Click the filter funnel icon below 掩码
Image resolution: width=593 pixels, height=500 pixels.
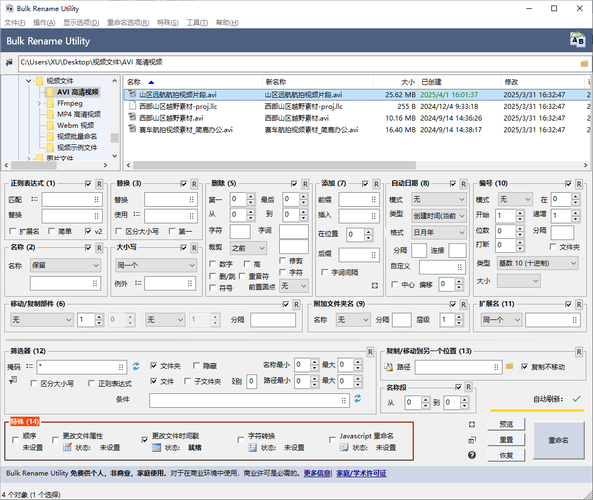coord(13,380)
